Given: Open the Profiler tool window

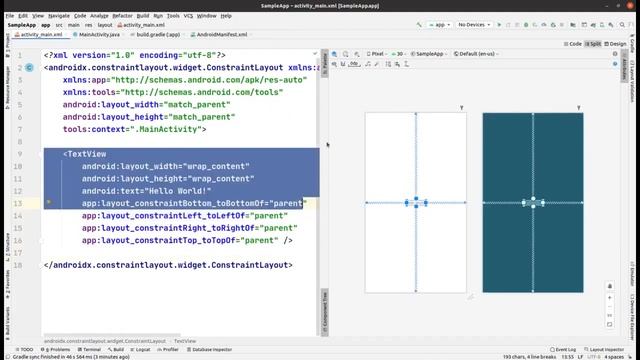Looking at the screenshot, I should pos(168,349).
